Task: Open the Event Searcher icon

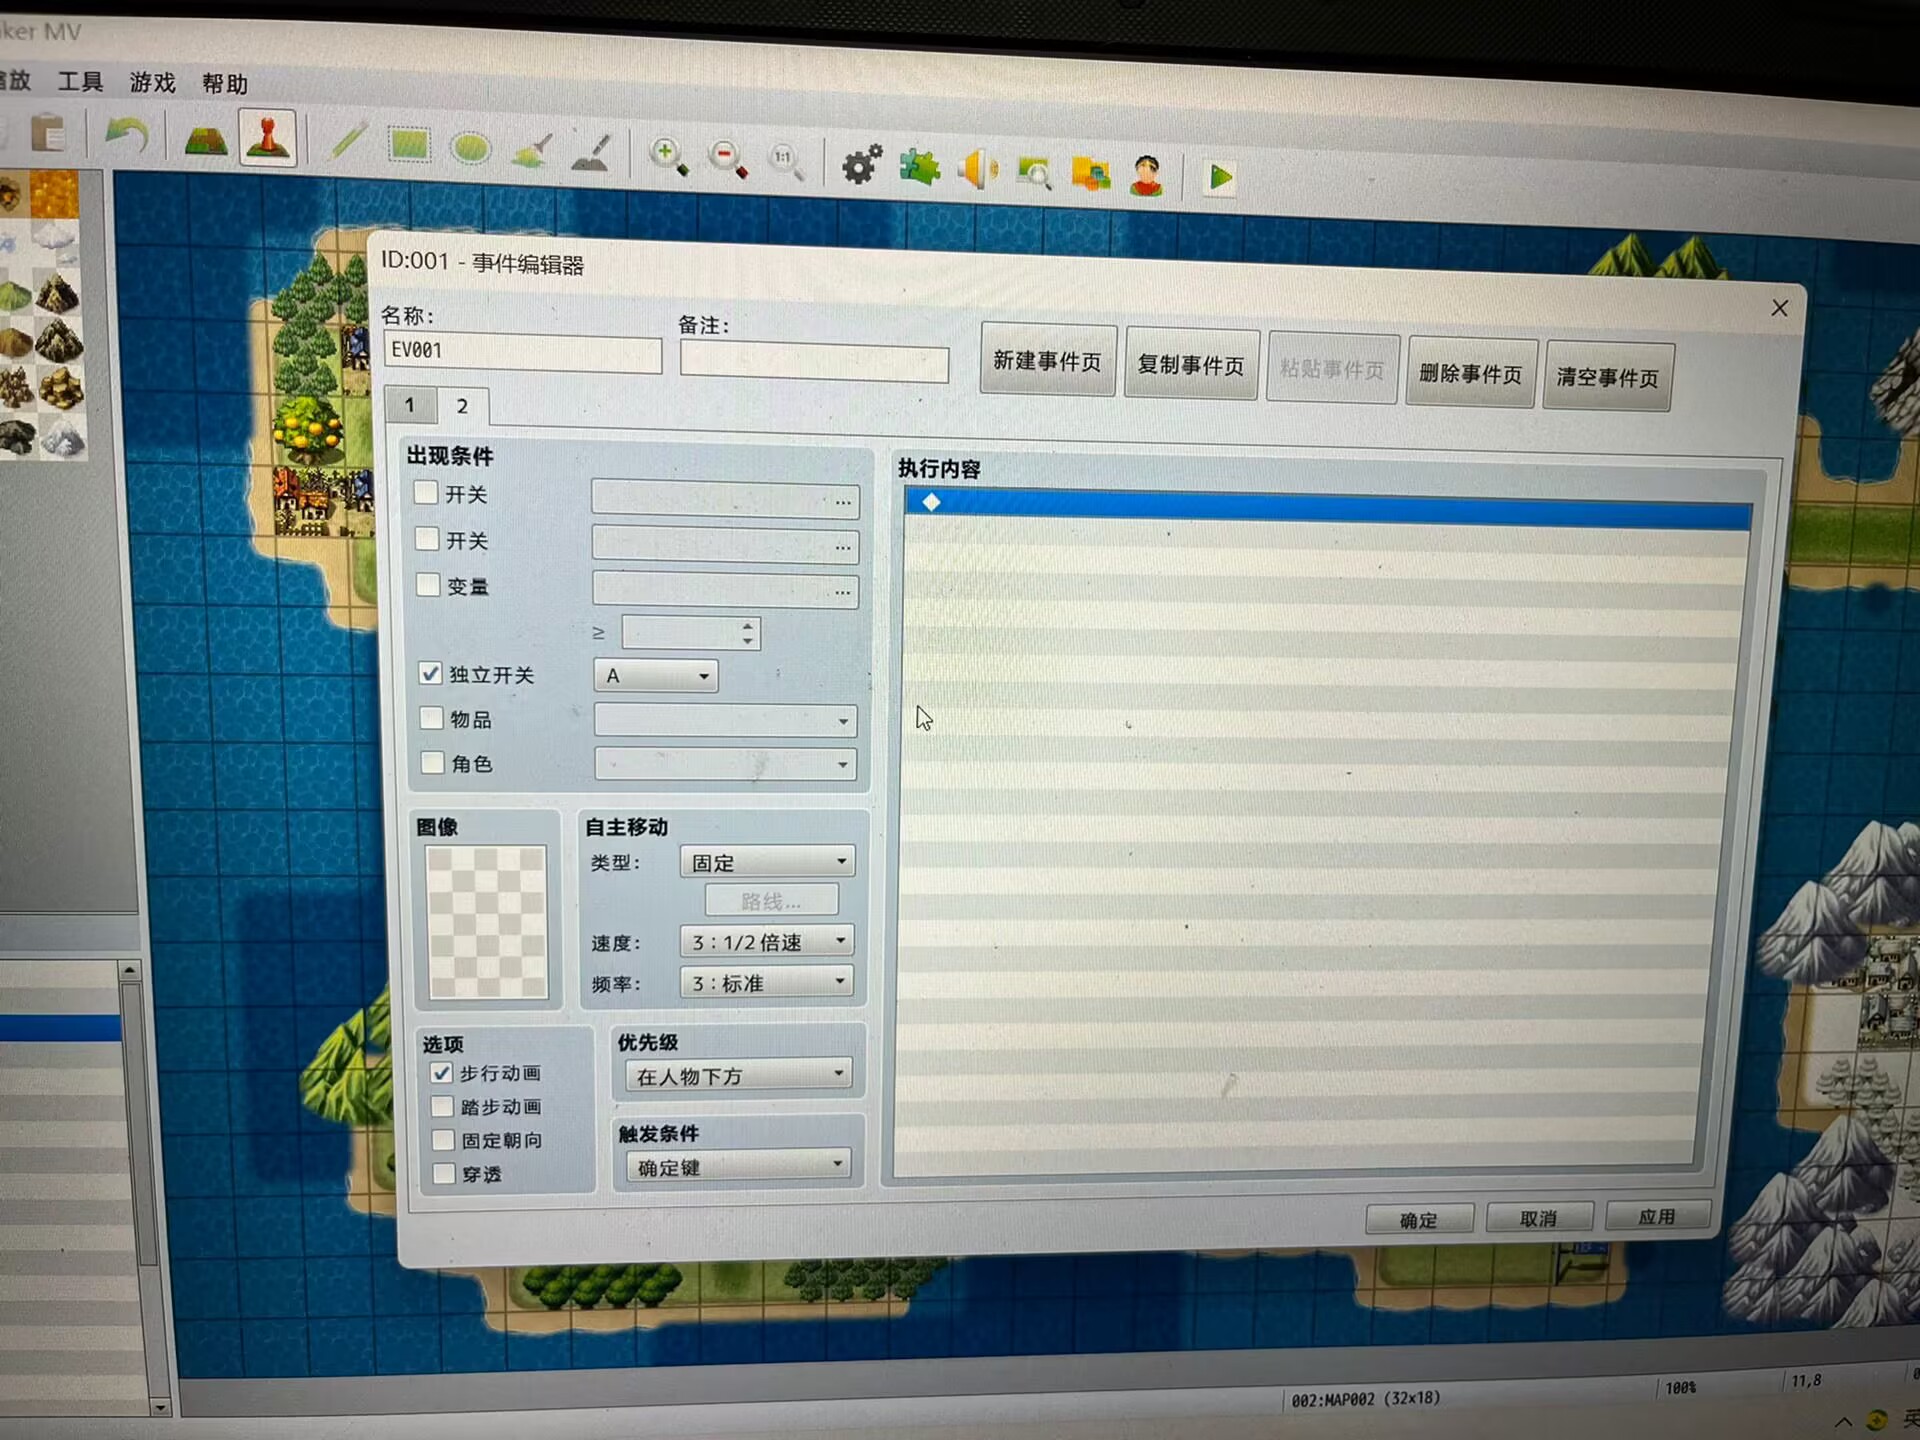Action: (1034, 172)
